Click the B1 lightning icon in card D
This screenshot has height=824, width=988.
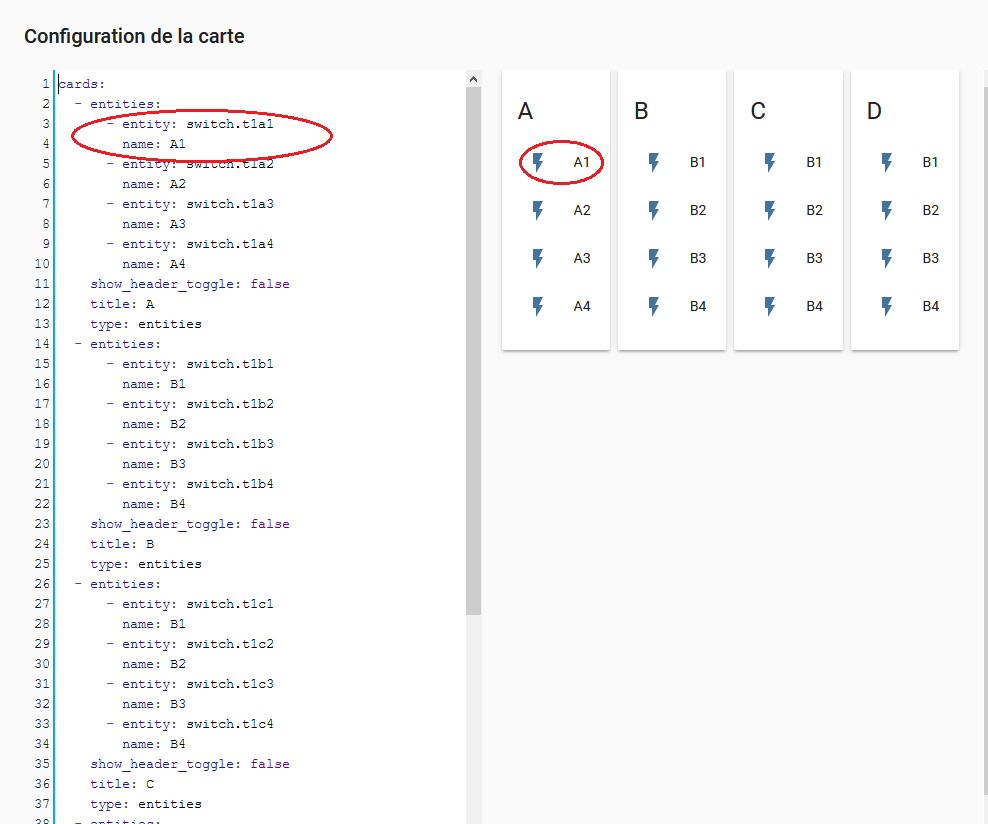(886, 162)
